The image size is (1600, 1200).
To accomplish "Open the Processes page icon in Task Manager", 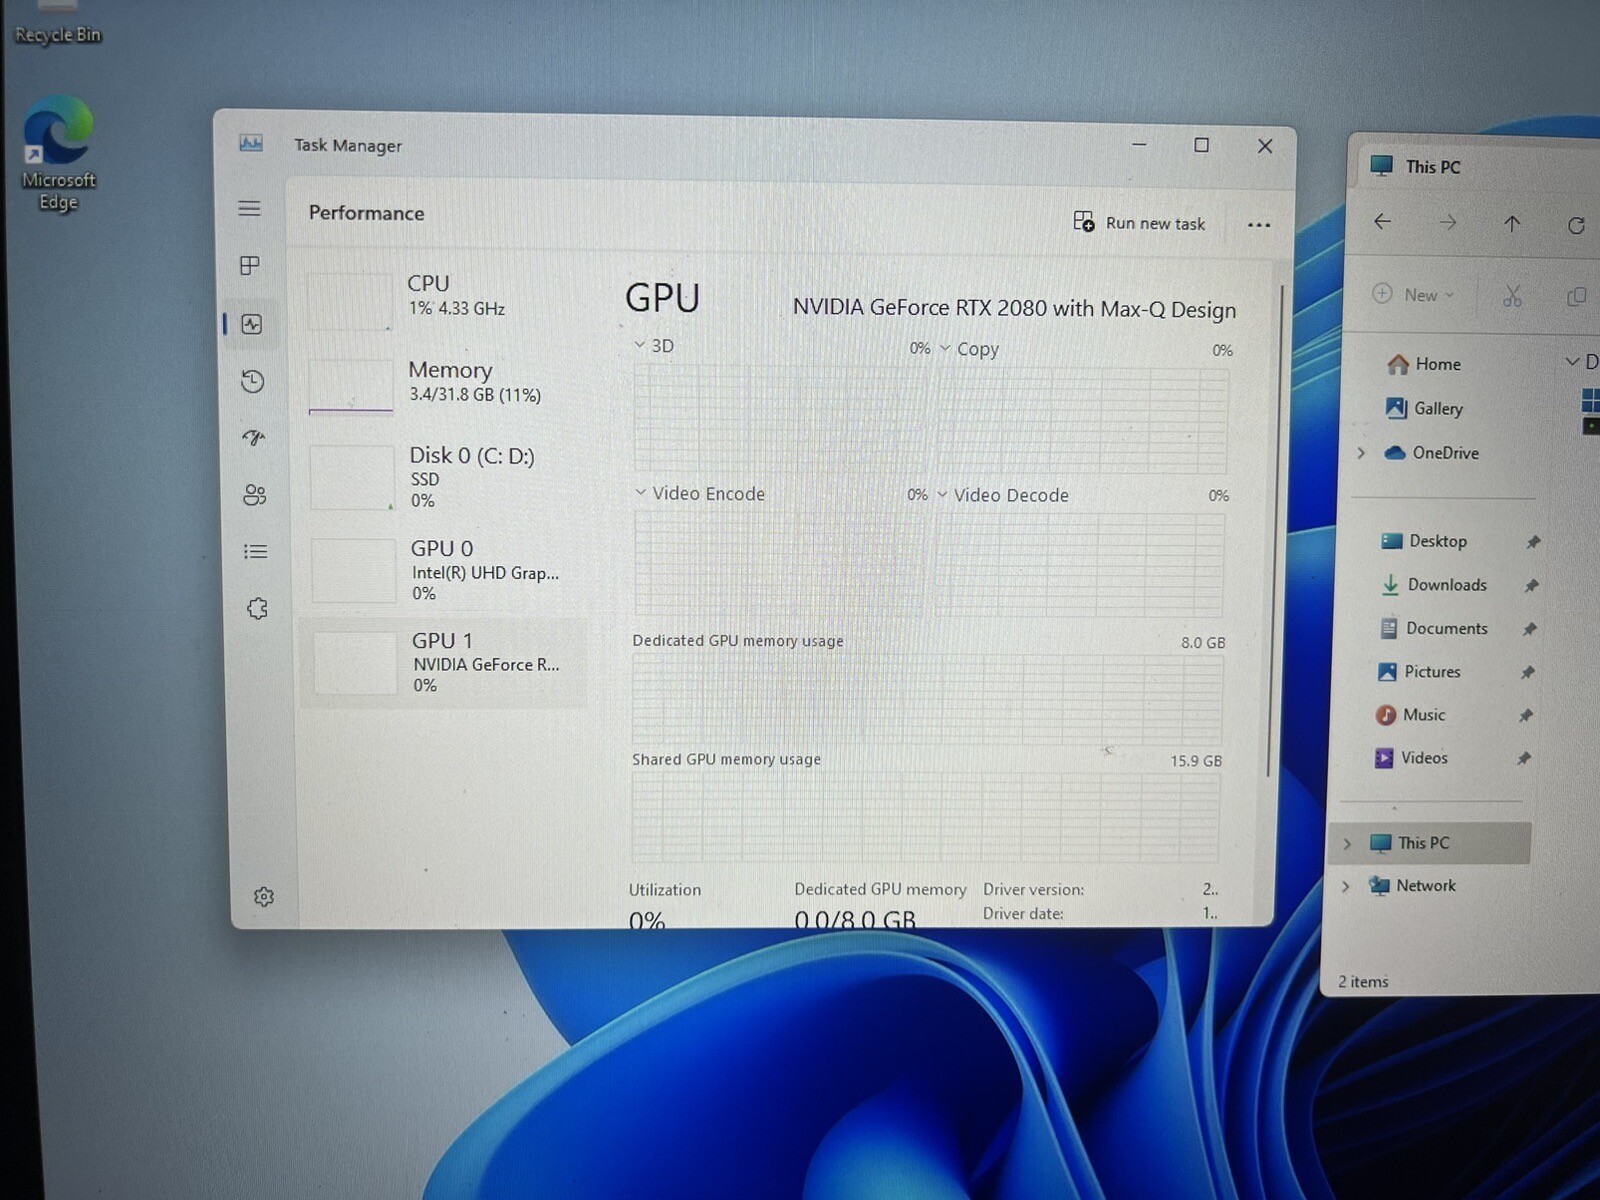I will [x=250, y=265].
